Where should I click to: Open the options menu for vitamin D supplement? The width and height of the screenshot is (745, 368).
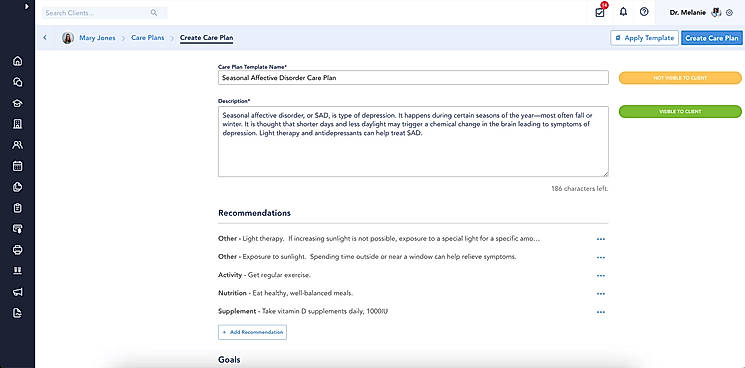pyautogui.click(x=601, y=312)
